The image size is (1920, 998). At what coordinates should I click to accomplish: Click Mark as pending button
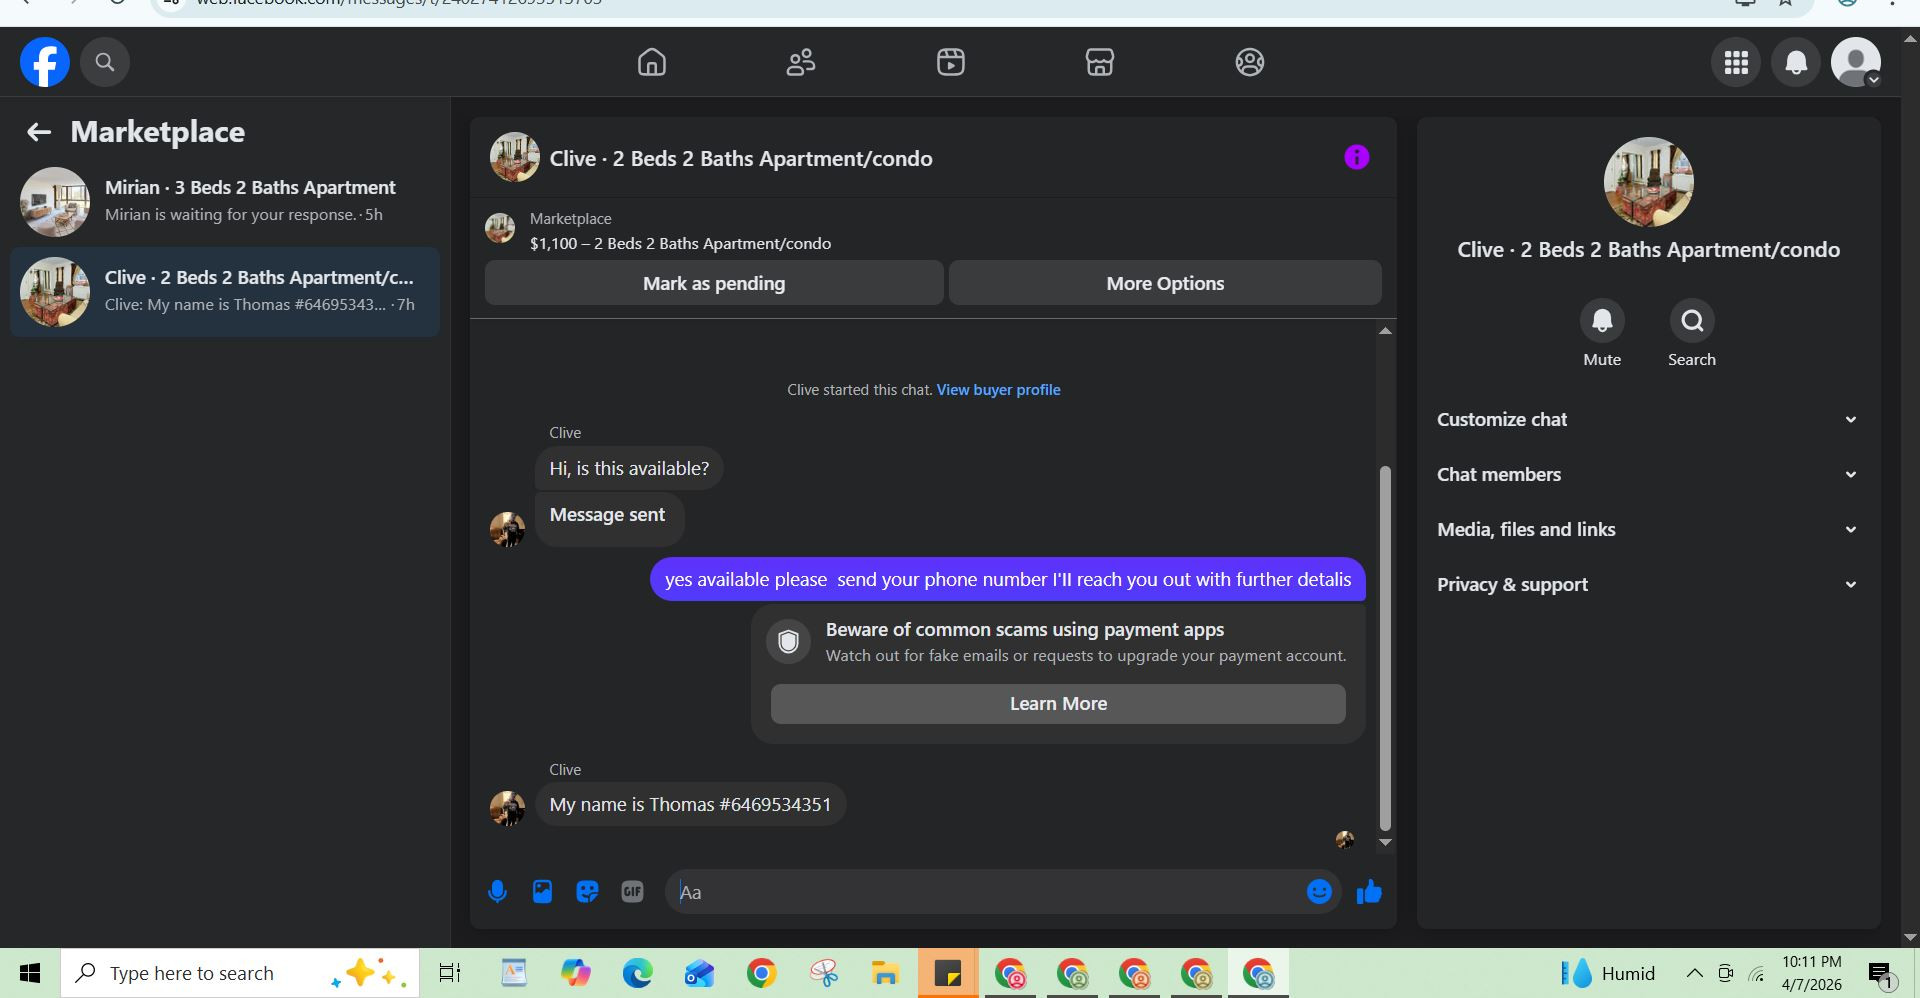pos(714,283)
